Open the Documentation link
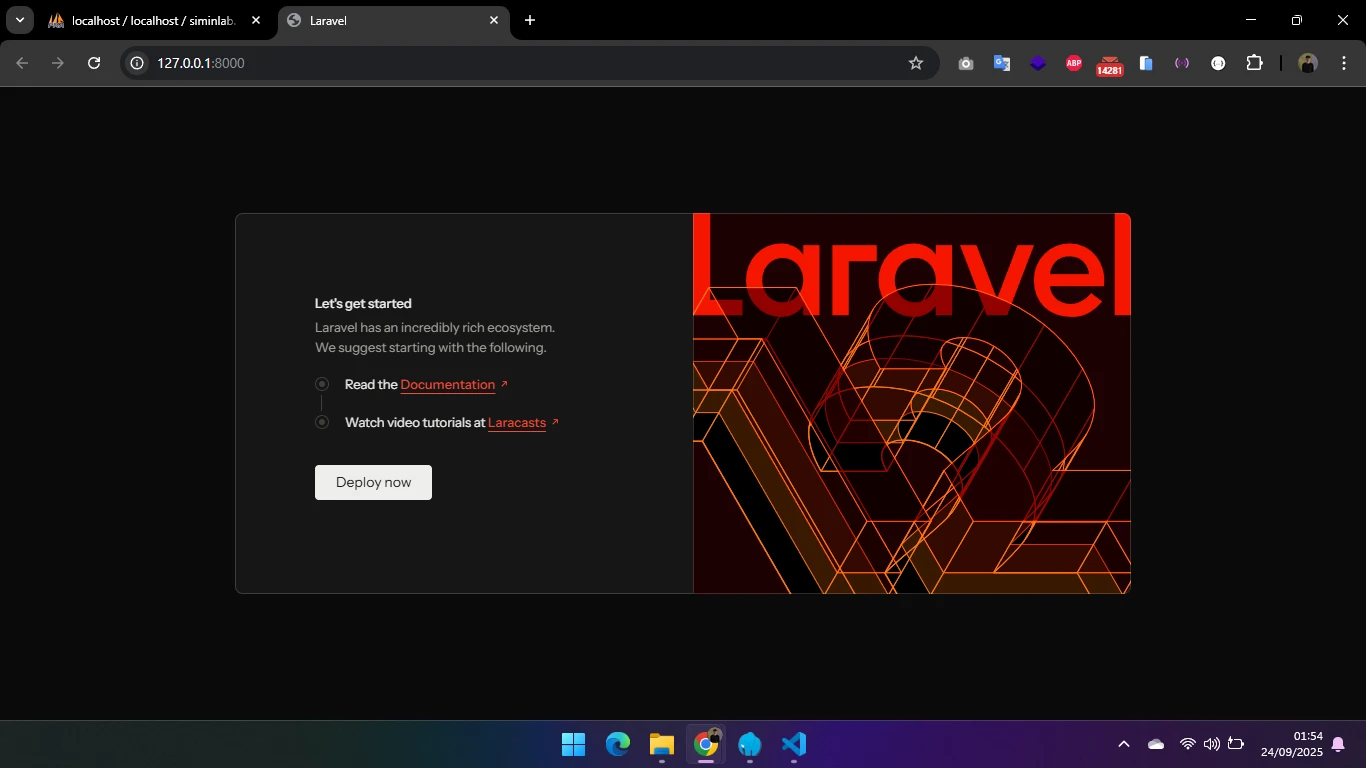The width and height of the screenshot is (1366, 768). (x=447, y=385)
